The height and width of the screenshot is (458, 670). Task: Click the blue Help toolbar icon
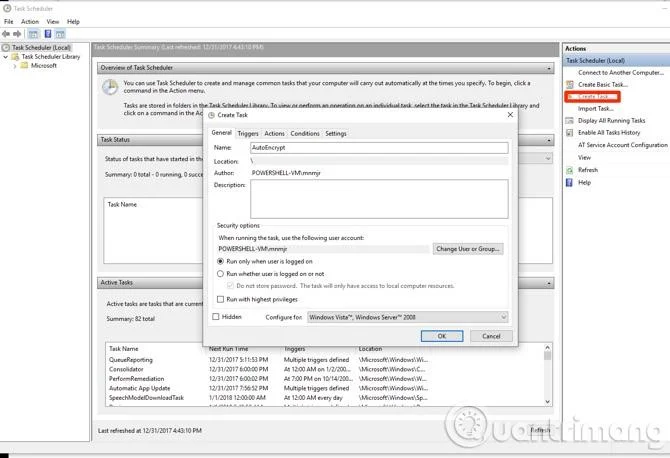click(48, 34)
